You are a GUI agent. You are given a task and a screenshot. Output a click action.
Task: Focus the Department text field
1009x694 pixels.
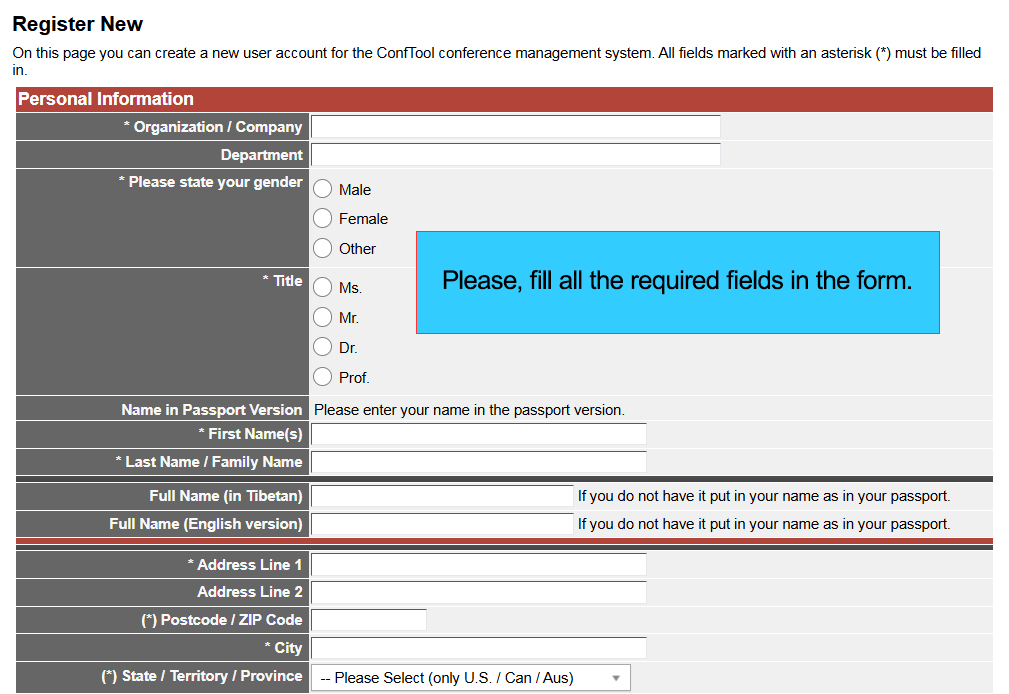(515, 155)
